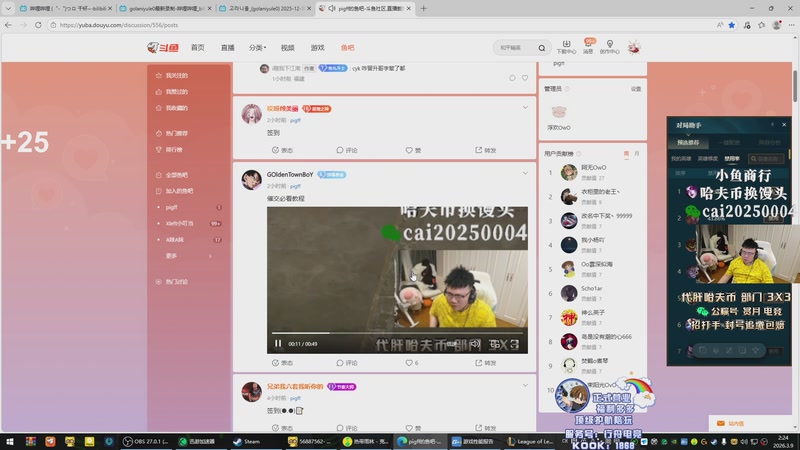
Task: Select the 预选推荐 tab in 对局助手
Action: [688, 142]
